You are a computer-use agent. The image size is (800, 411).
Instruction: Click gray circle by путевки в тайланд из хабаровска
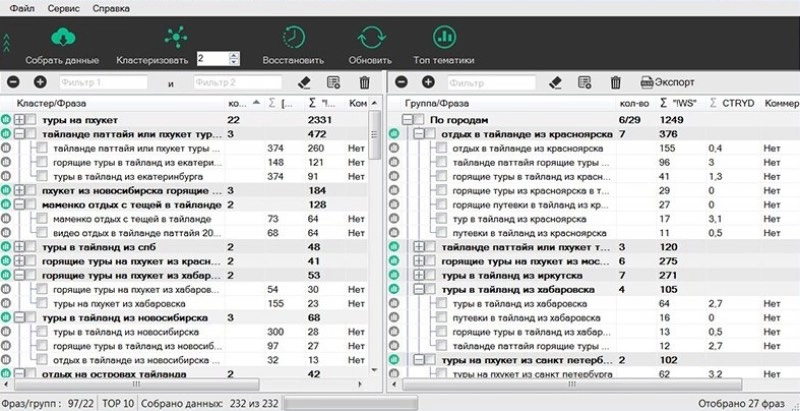[x=394, y=318]
